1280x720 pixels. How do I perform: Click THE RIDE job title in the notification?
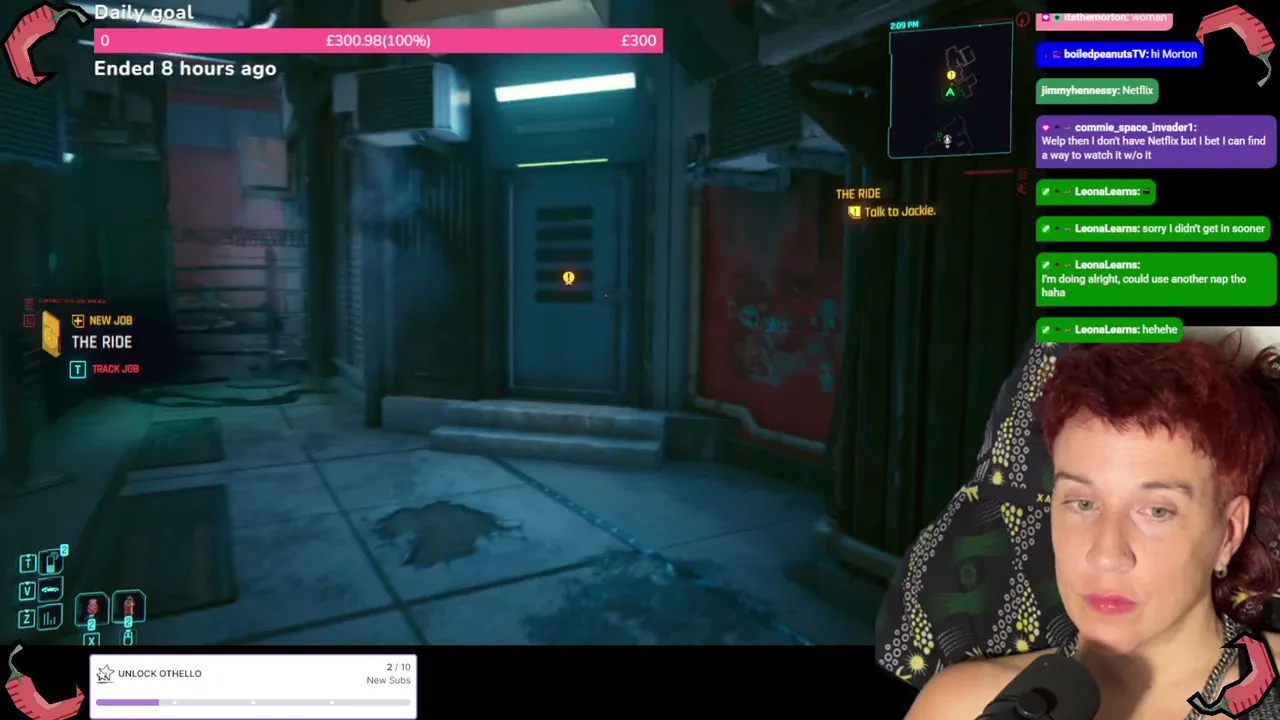(101, 342)
